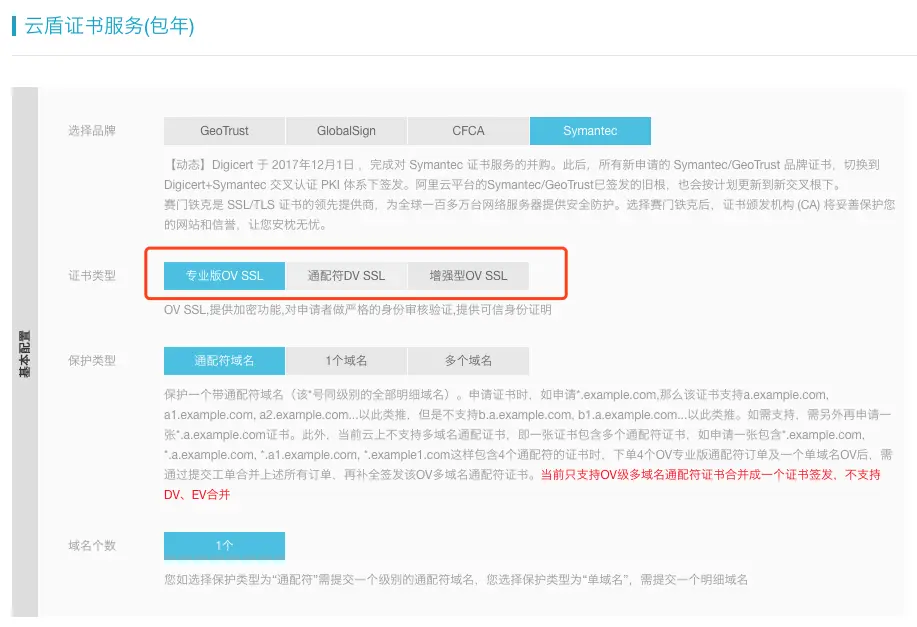Click the 赛门铁克是 SSL/TLS description line

(x=529, y=214)
